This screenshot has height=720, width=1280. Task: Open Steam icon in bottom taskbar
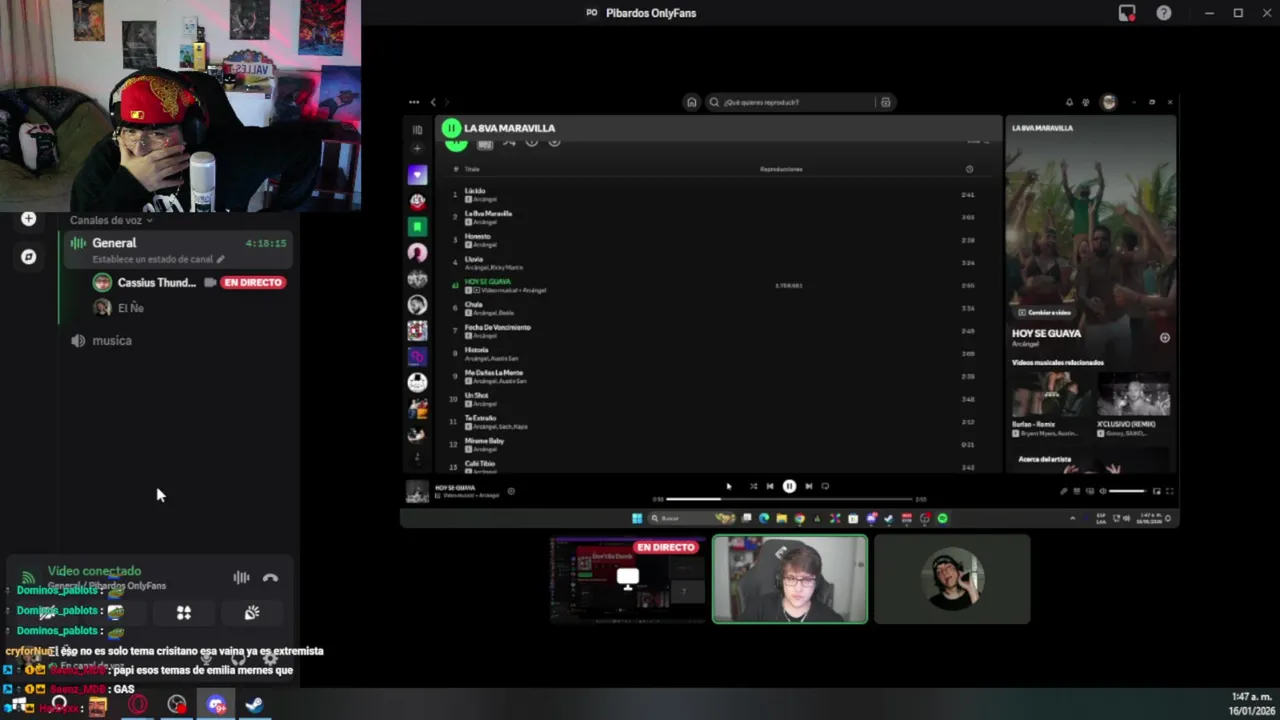pyautogui.click(x=254, y=705)
